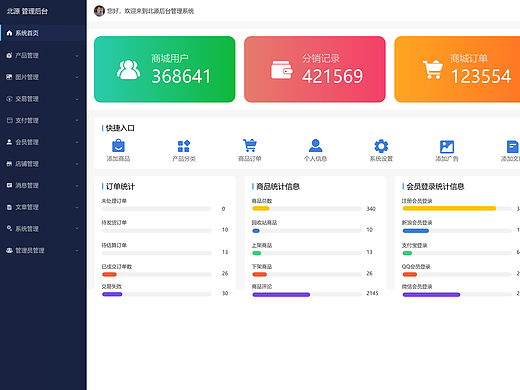Expand the 店铺管理 chevron

pyautogui.click(x=77, y=164)
